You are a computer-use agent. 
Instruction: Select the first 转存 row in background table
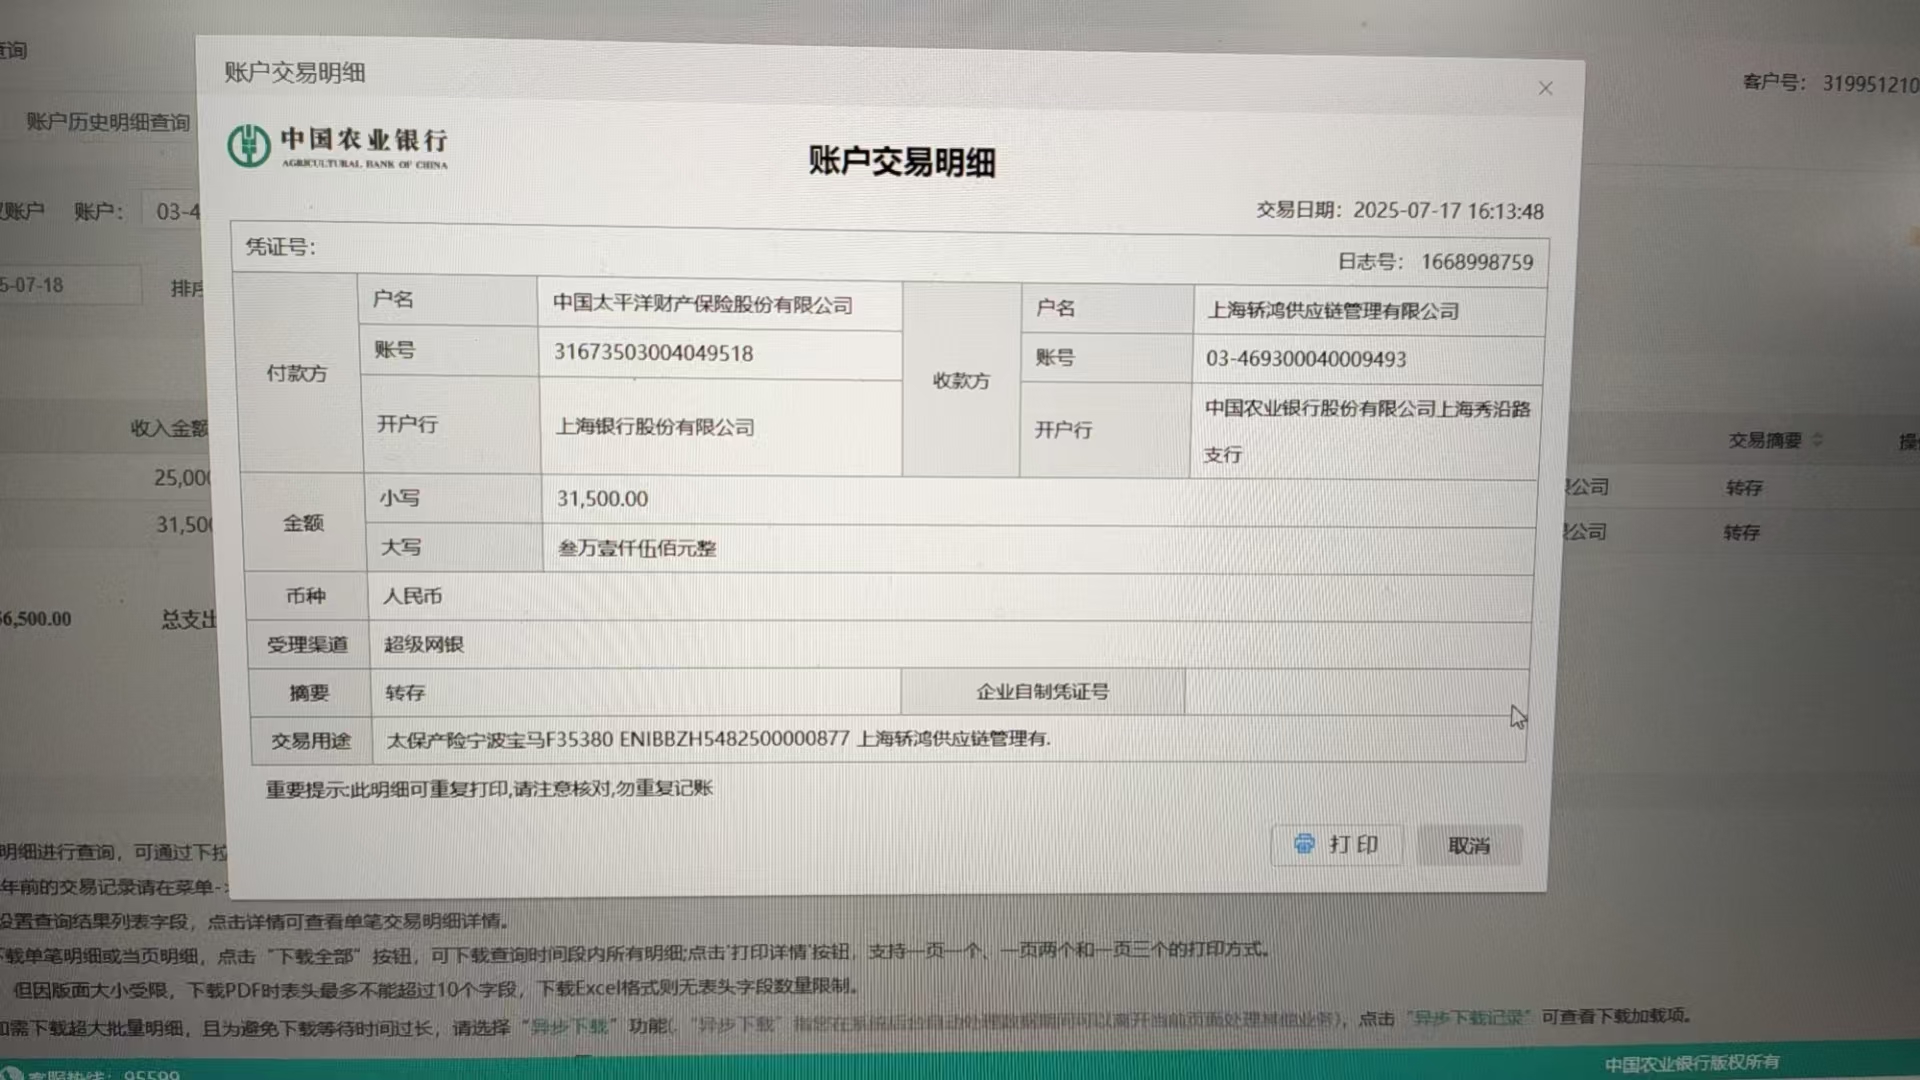coord(1743,488)
